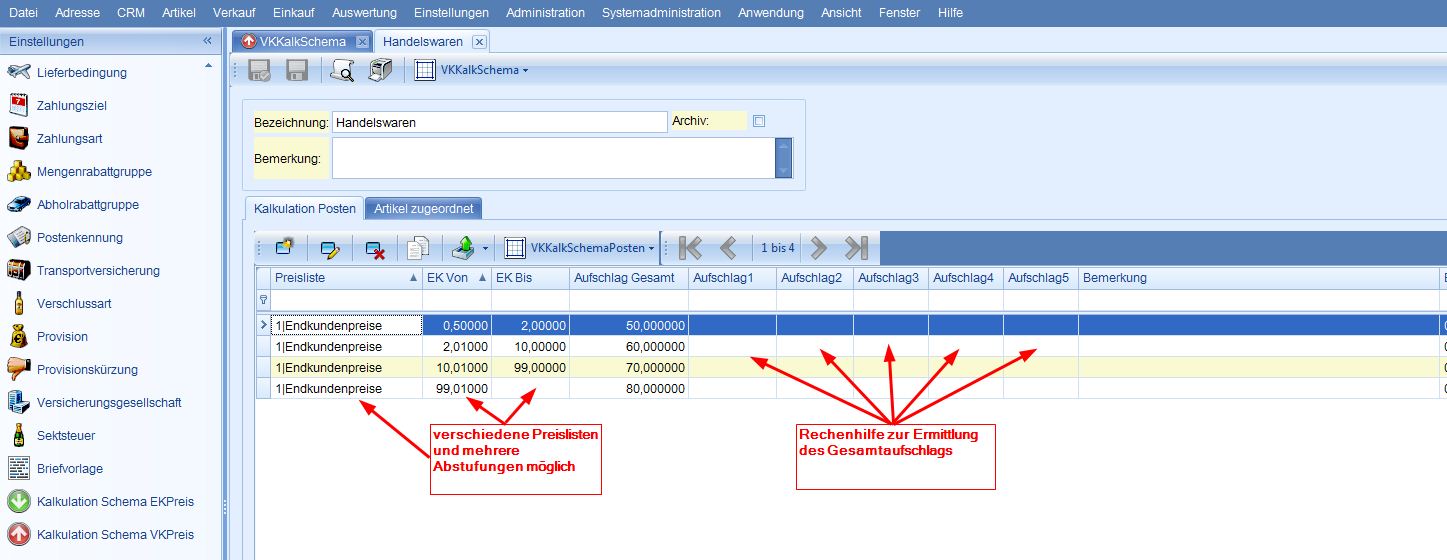Open Briefvorlage in the sidebar
Screen dimensions: 1447x560
[70, 469]
